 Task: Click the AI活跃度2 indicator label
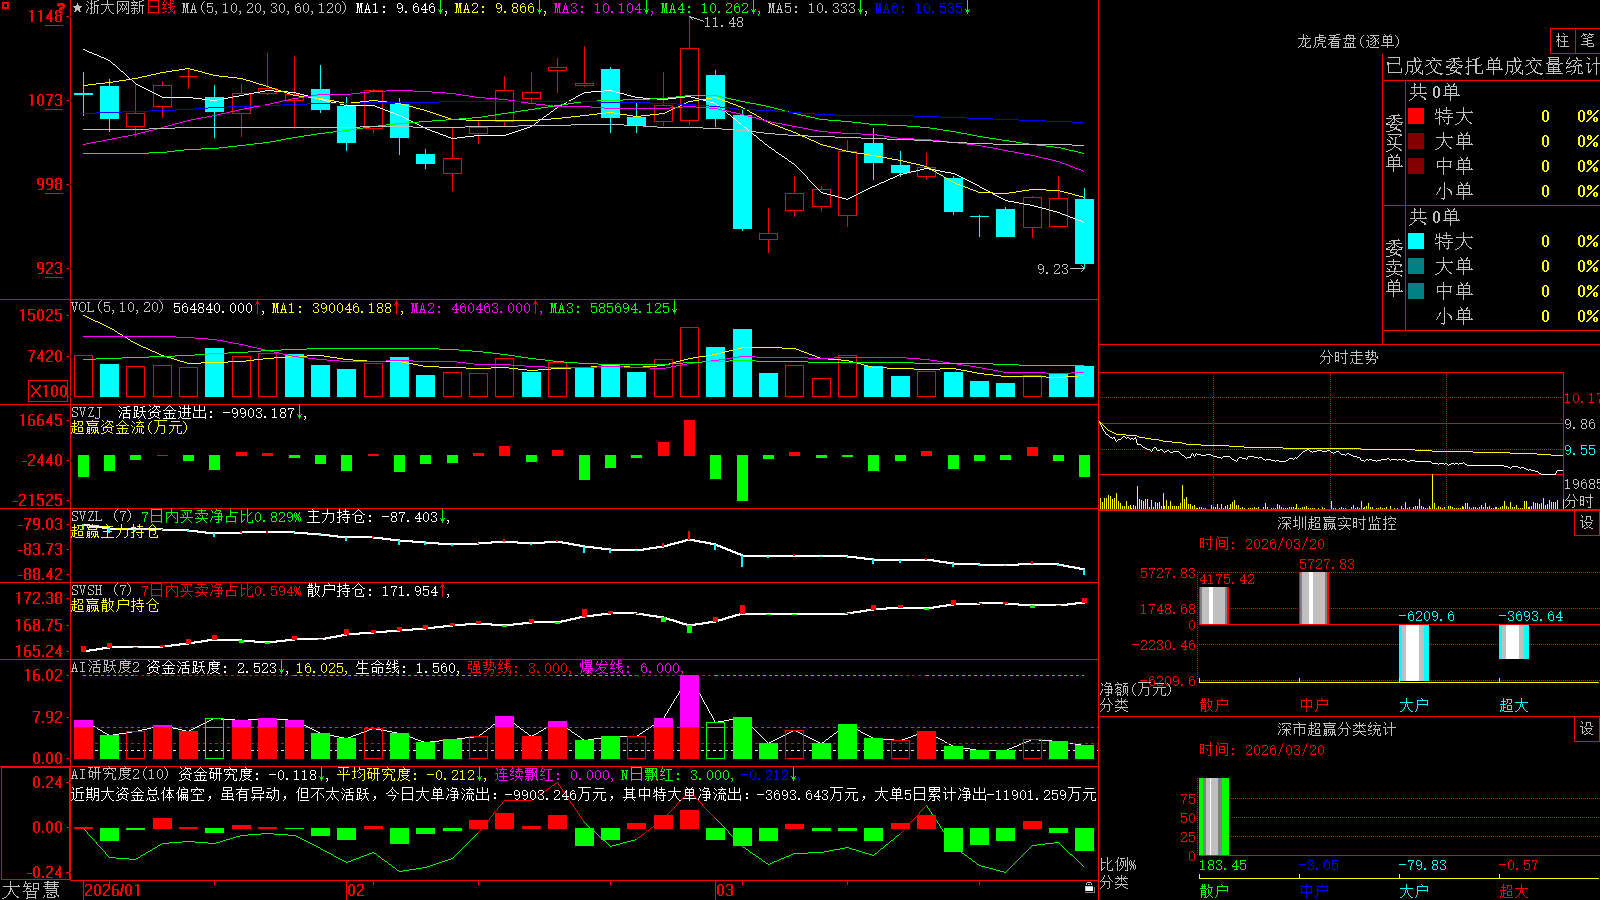click(x=106, y=667)
